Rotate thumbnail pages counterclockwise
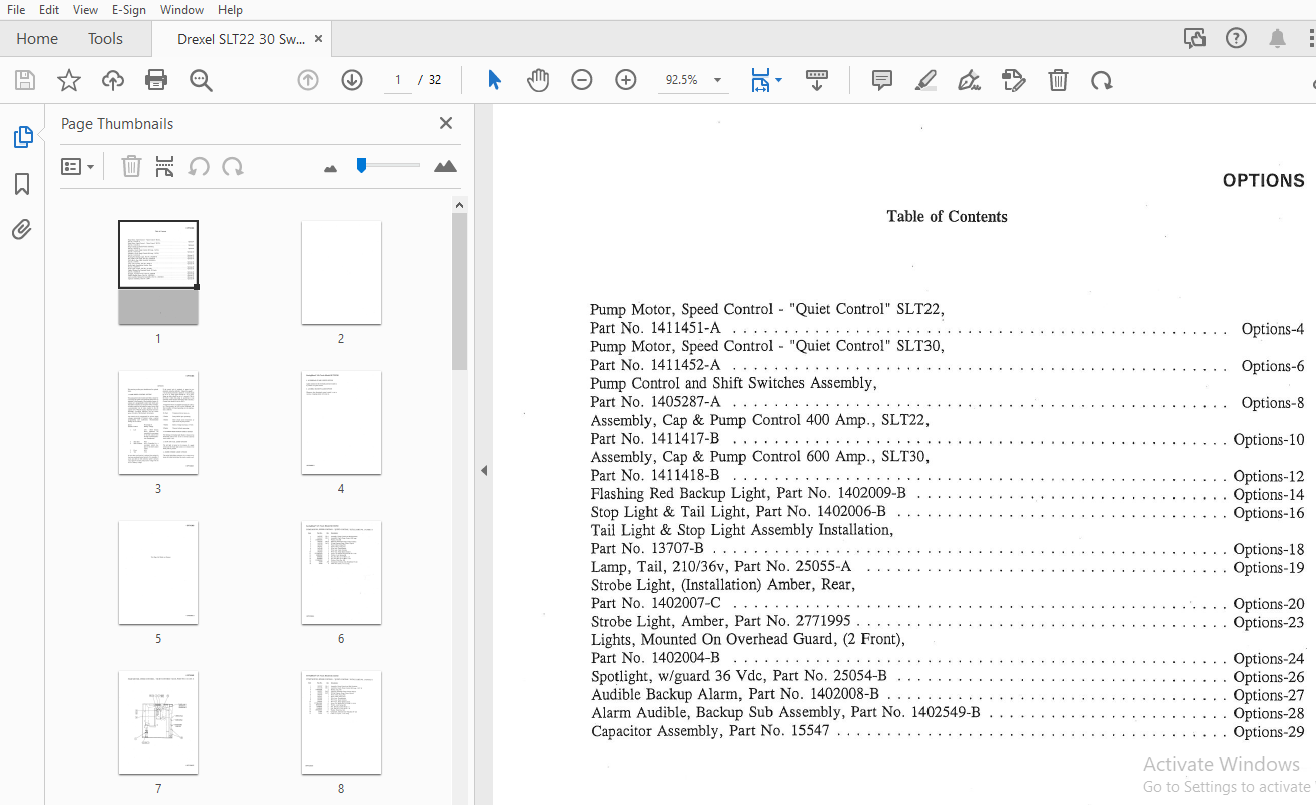The width and height of the screenshot is (1316, 805). point(199,166)
